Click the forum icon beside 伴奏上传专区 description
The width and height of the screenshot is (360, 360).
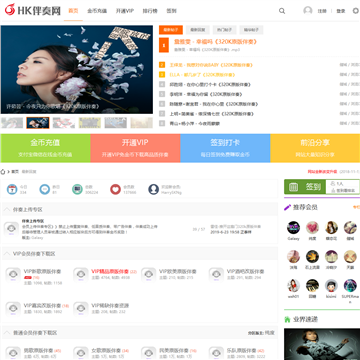pyautogui.click(x=11, y=229)
